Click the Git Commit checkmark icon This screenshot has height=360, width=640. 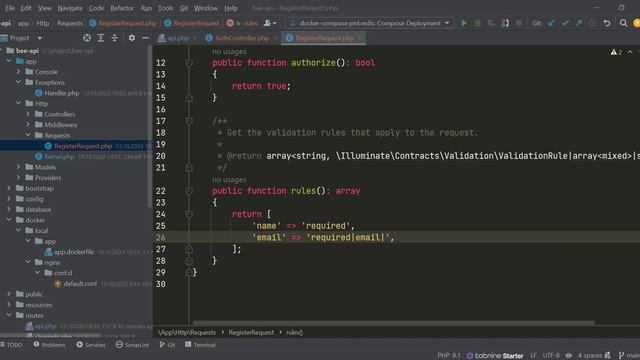[x=565, y=23]
